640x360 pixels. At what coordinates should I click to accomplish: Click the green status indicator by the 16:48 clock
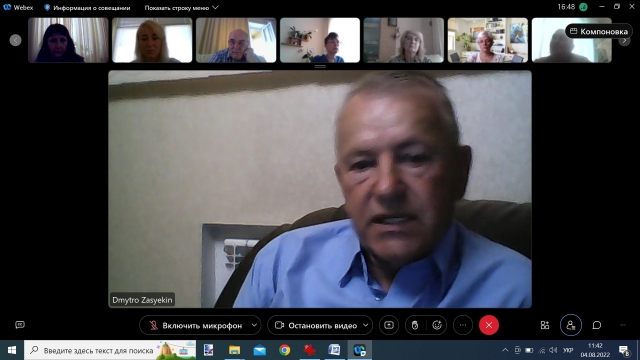(583, 7)
